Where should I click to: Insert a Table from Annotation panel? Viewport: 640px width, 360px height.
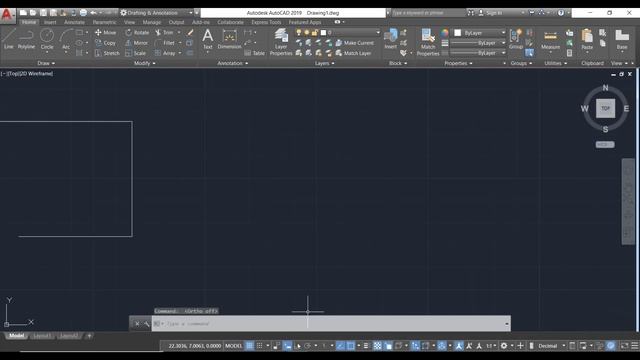pos(255,53)
